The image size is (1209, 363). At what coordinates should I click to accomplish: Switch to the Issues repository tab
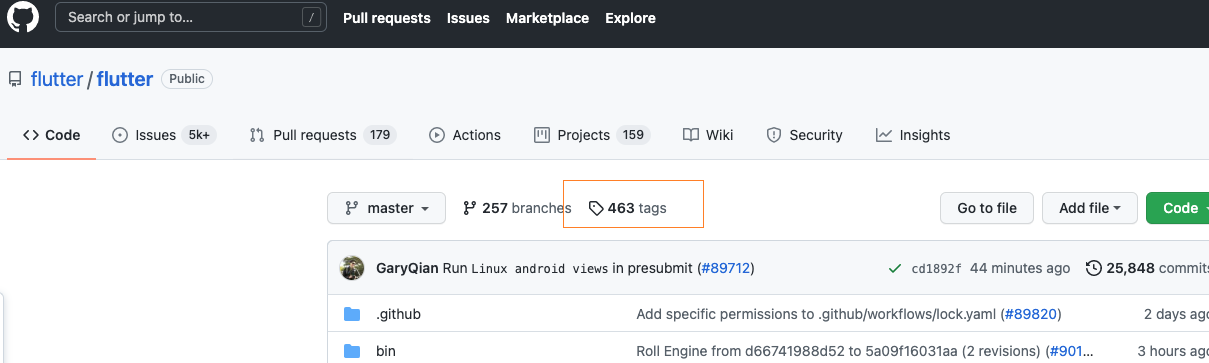pos(164,135)
